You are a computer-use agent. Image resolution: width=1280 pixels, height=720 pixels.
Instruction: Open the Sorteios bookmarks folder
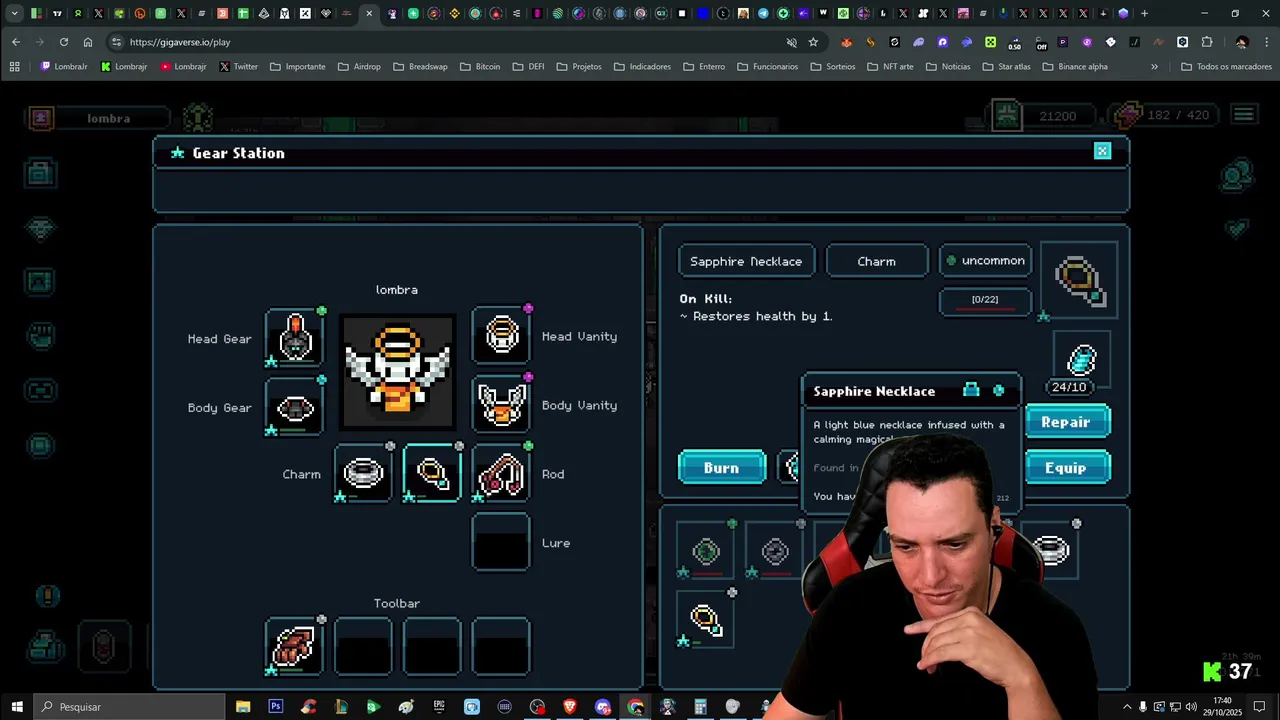(833, 67)
